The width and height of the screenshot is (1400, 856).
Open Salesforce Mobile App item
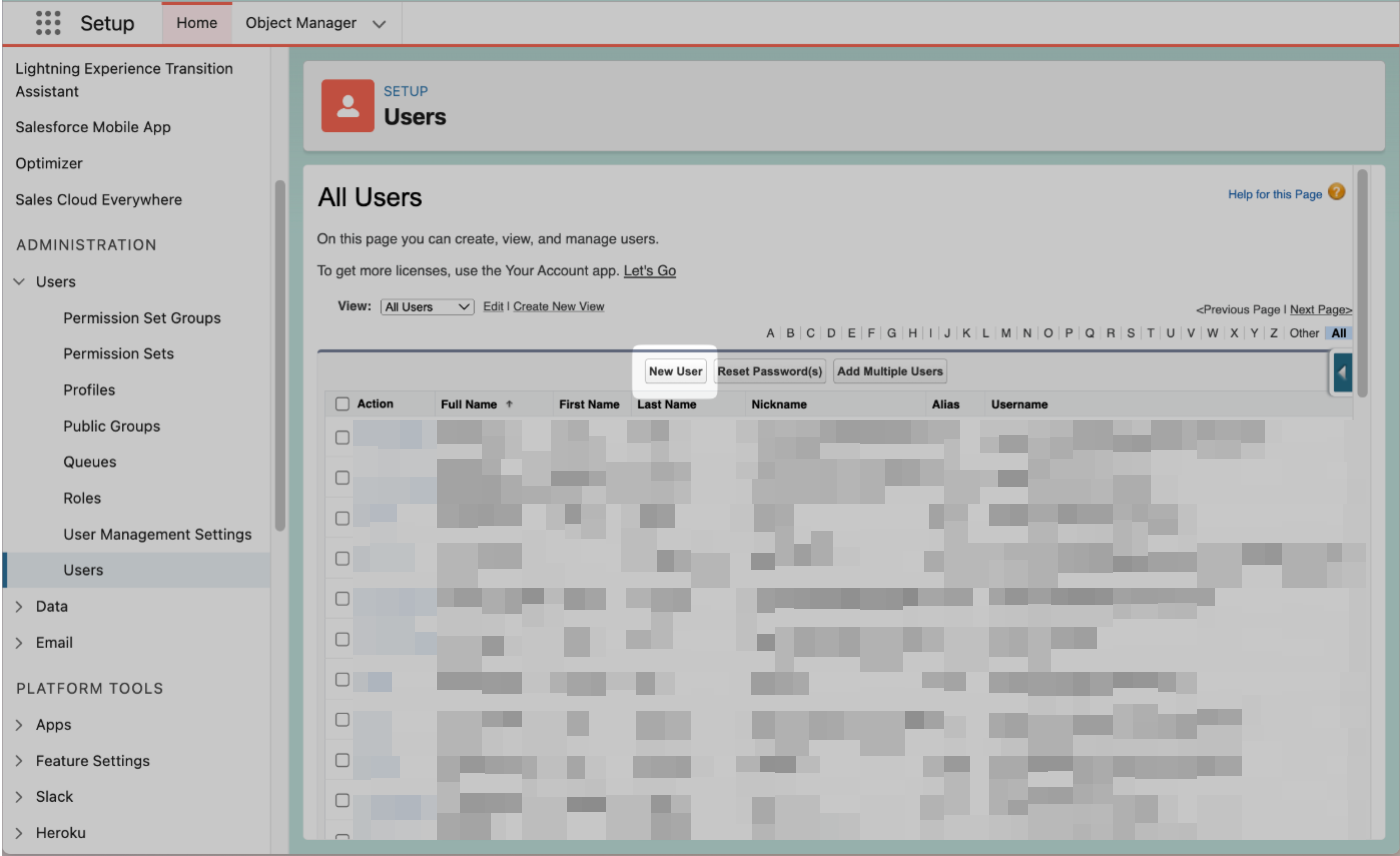click(93, 127)
